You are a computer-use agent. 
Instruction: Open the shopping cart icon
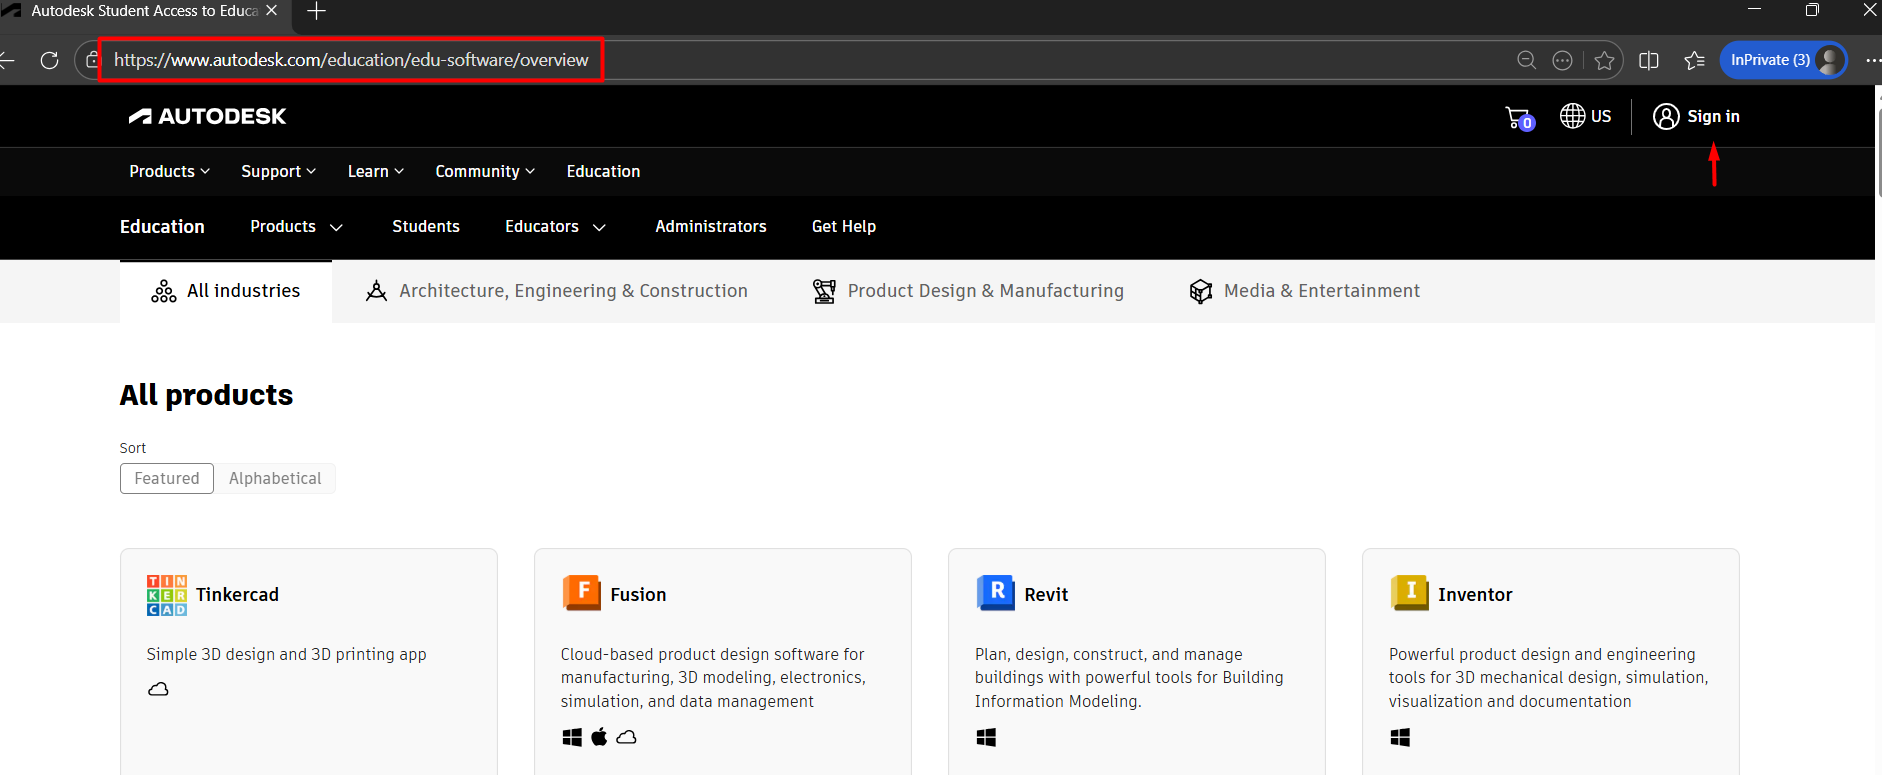(1518, 118)
